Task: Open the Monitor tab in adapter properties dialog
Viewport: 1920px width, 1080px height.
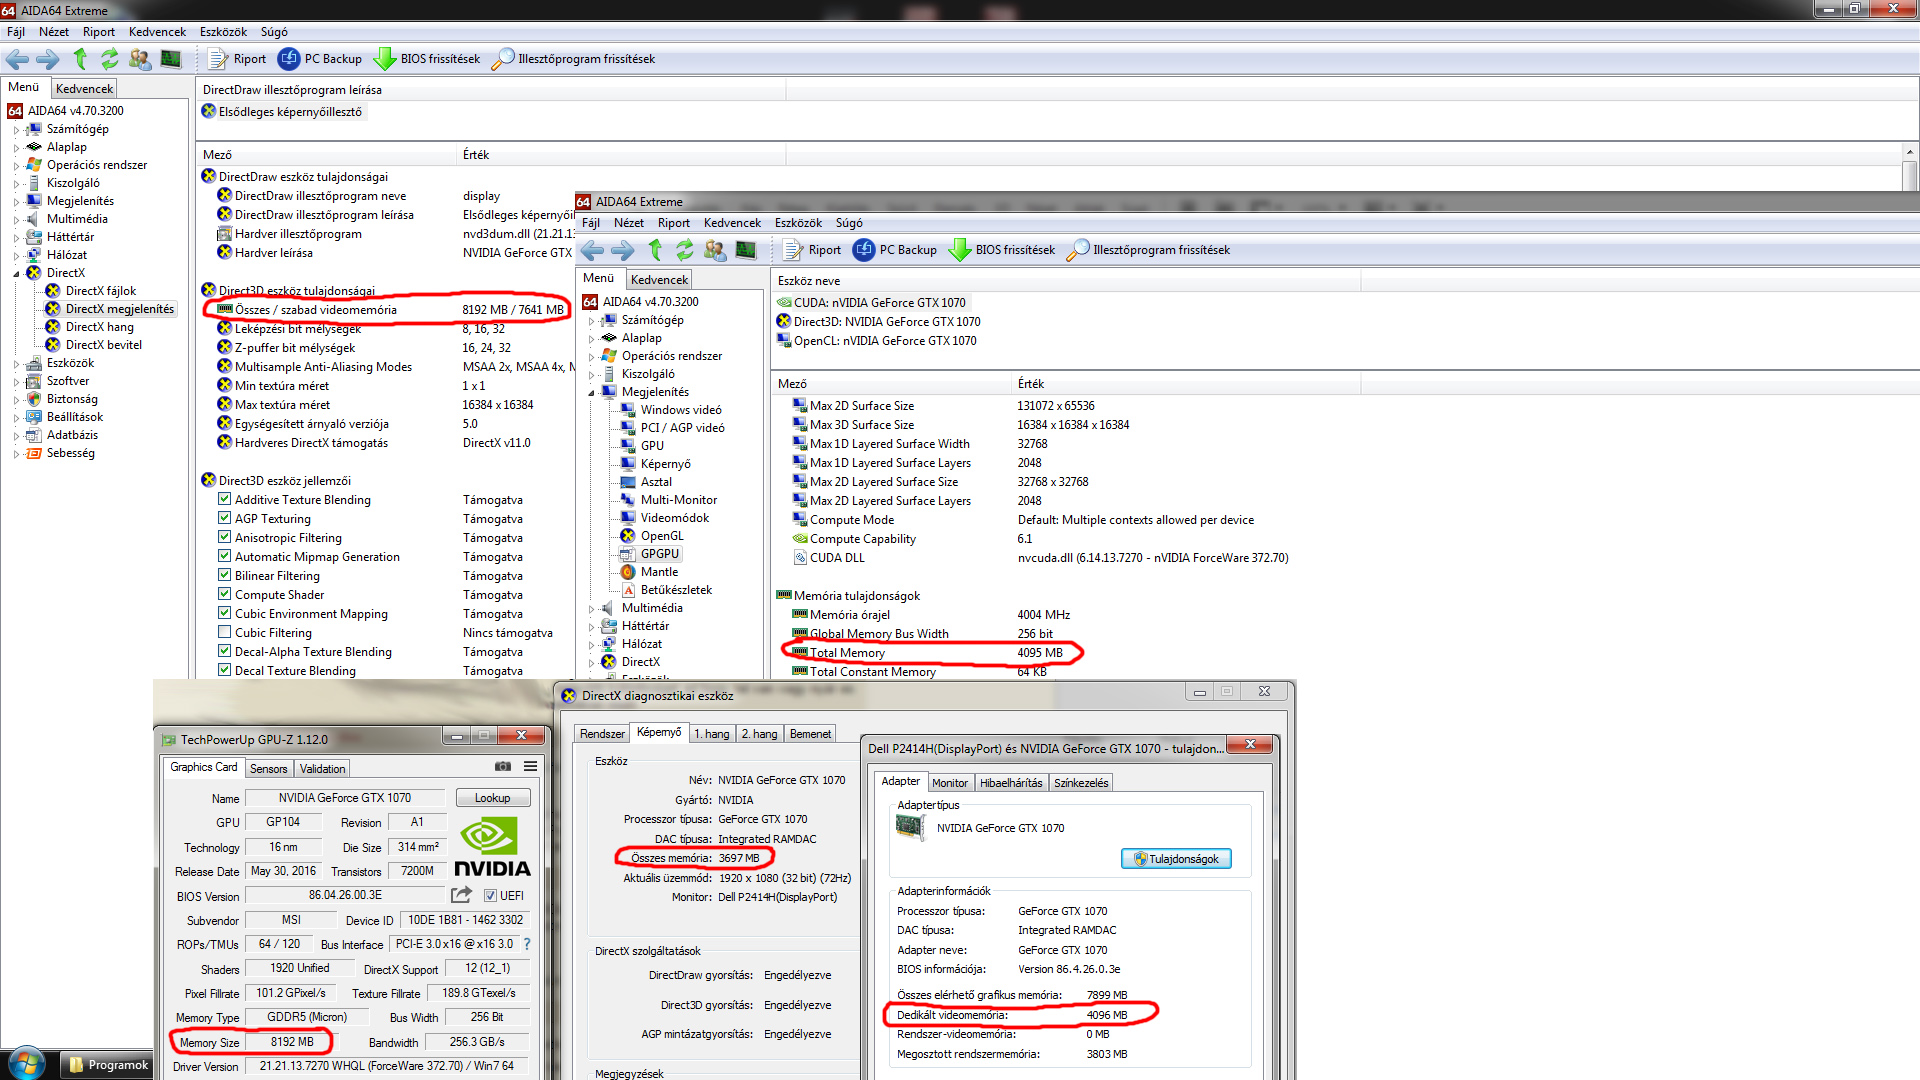Action: [x=950, y=782]
